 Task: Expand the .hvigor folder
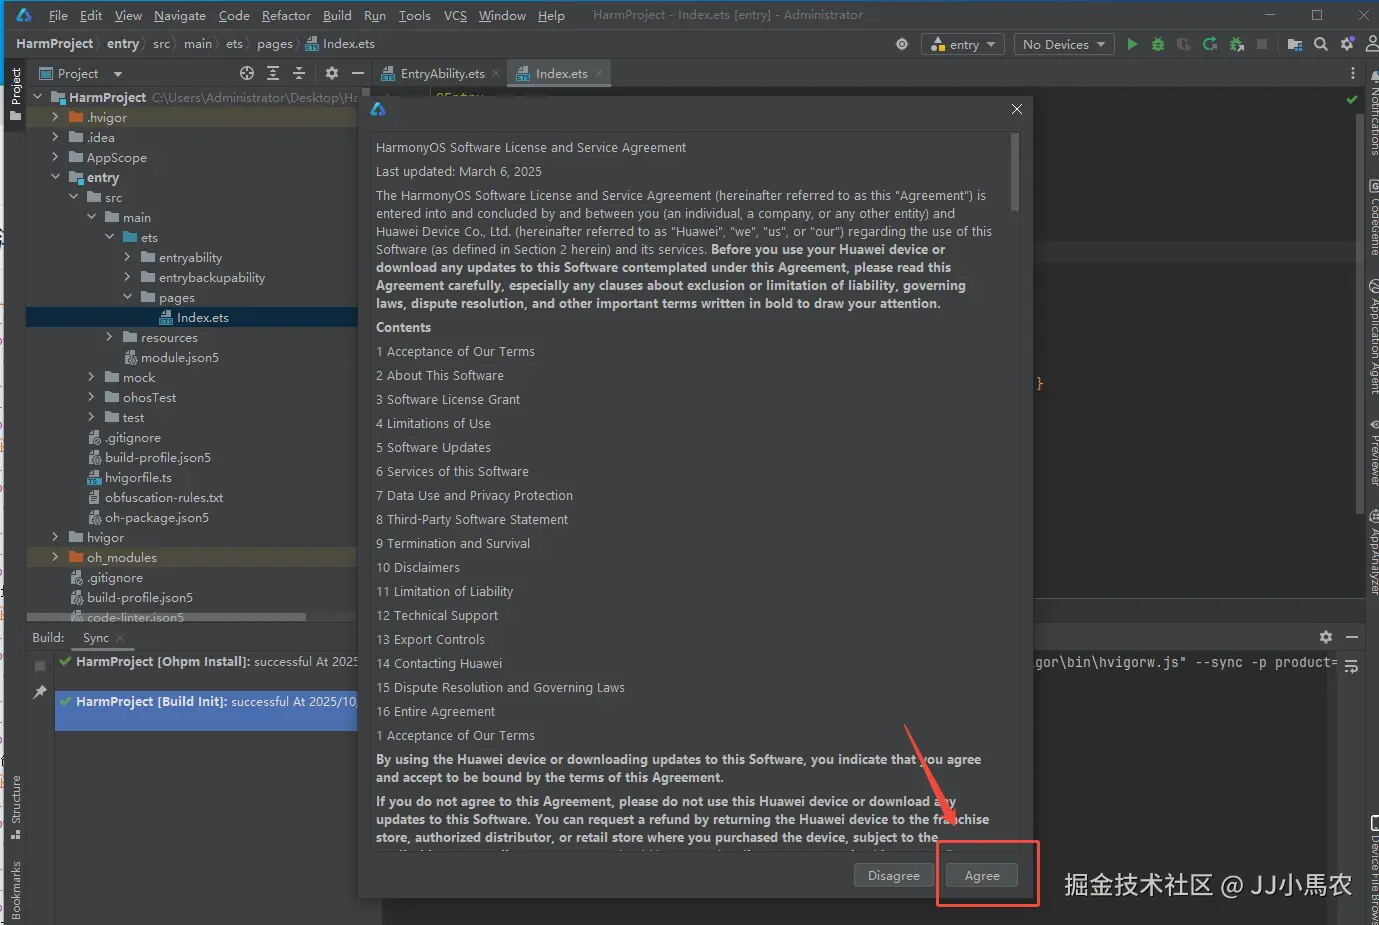point(55,117)
